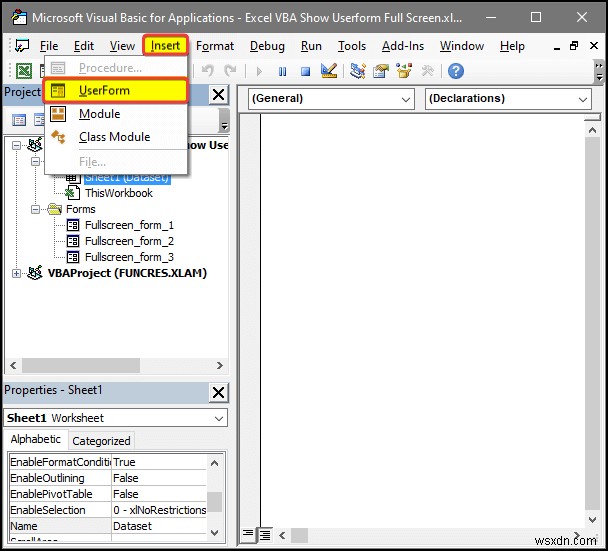Open the Window menu
This screenshot has height=551, width=608.
(x=461, y=46)
